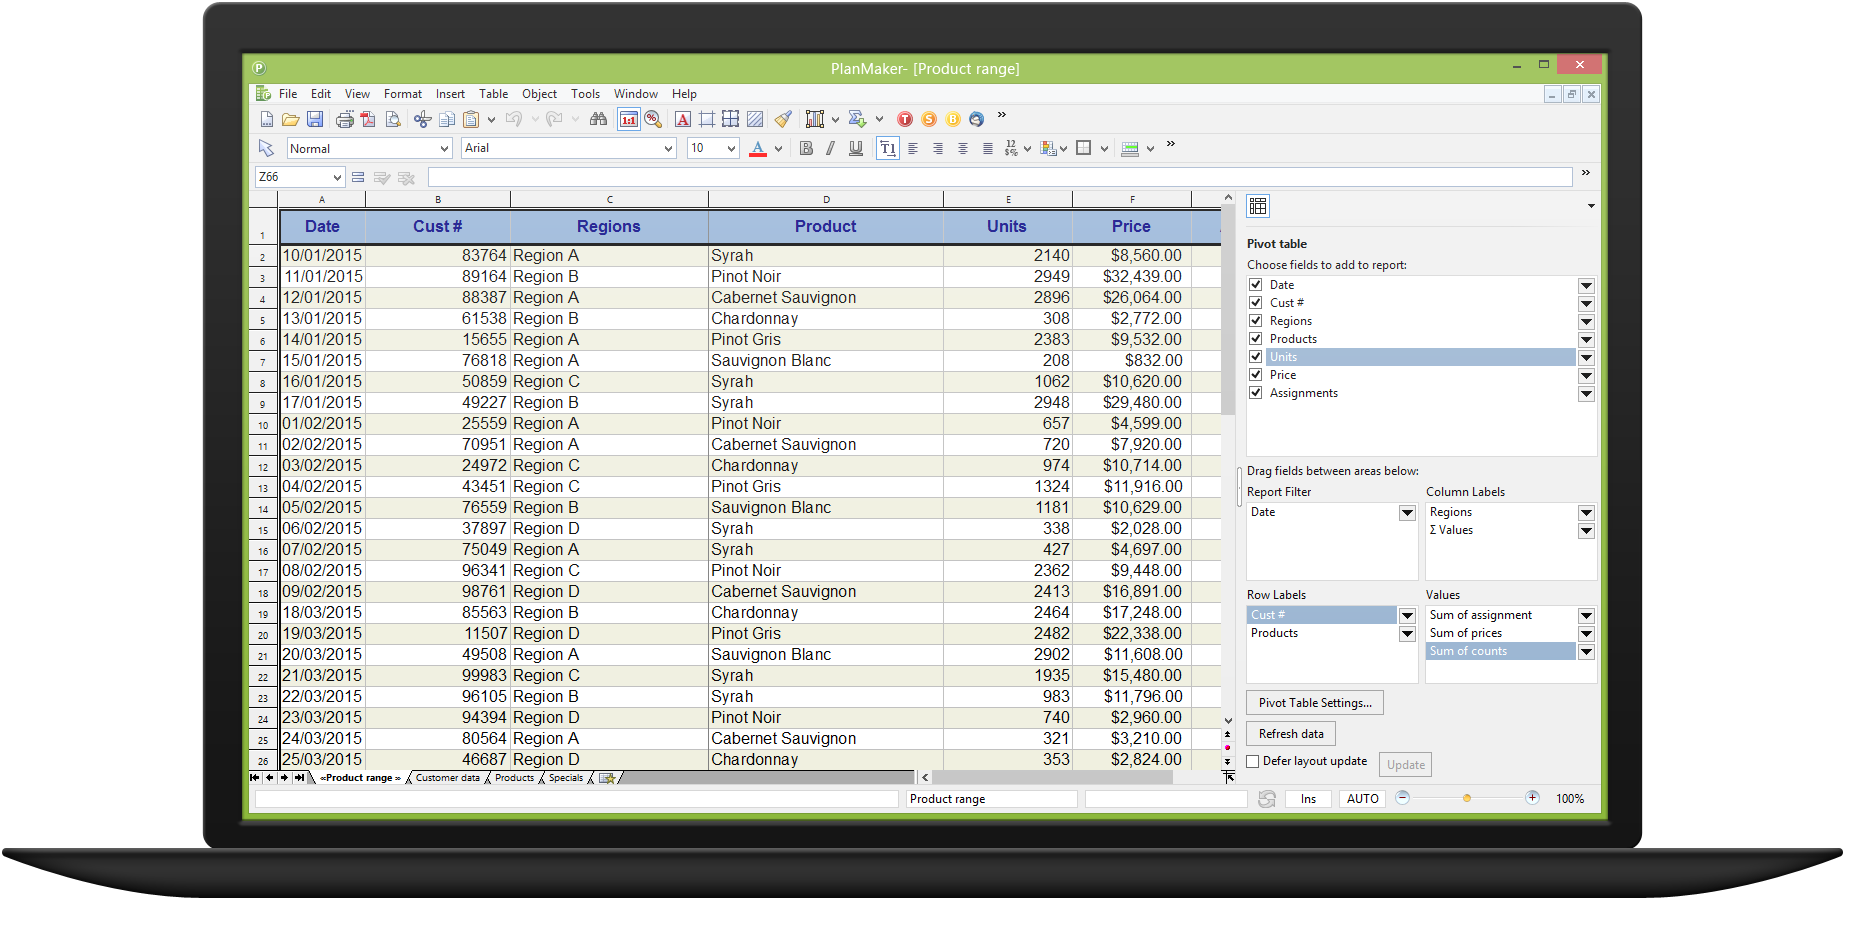Open Print Preview icon

[x=393, y=119]
